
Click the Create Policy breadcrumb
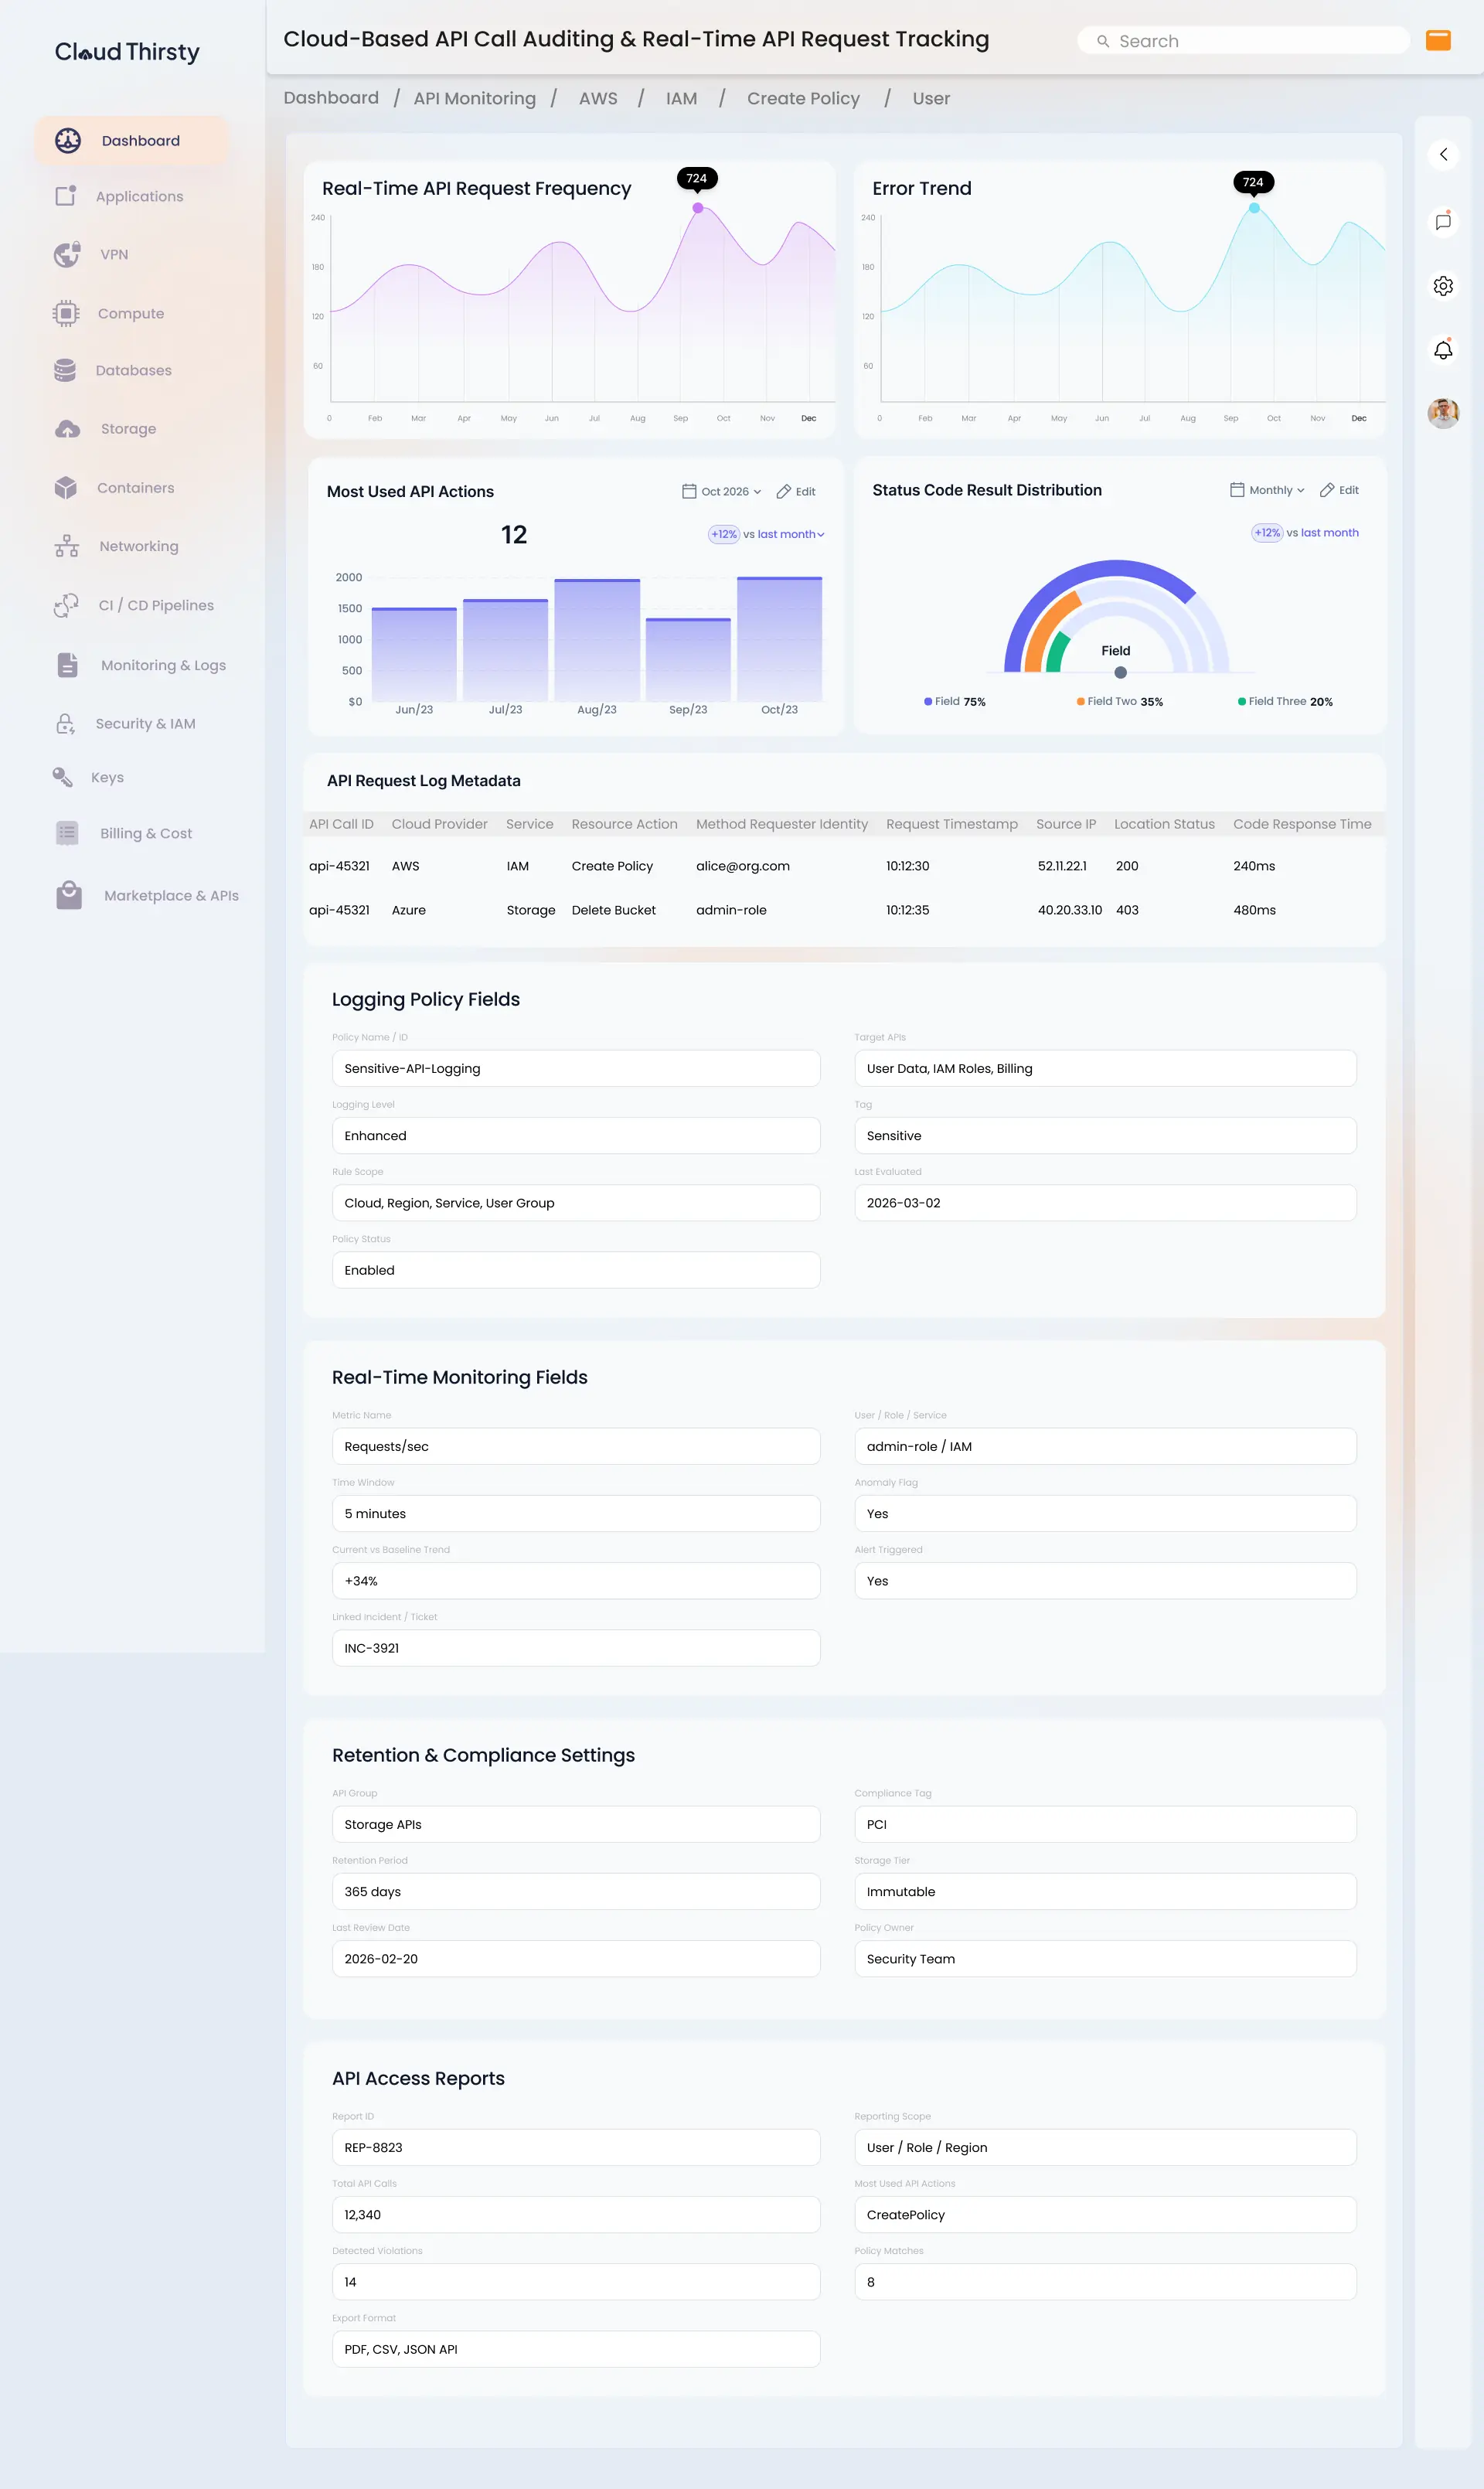[x=803, y=98]
